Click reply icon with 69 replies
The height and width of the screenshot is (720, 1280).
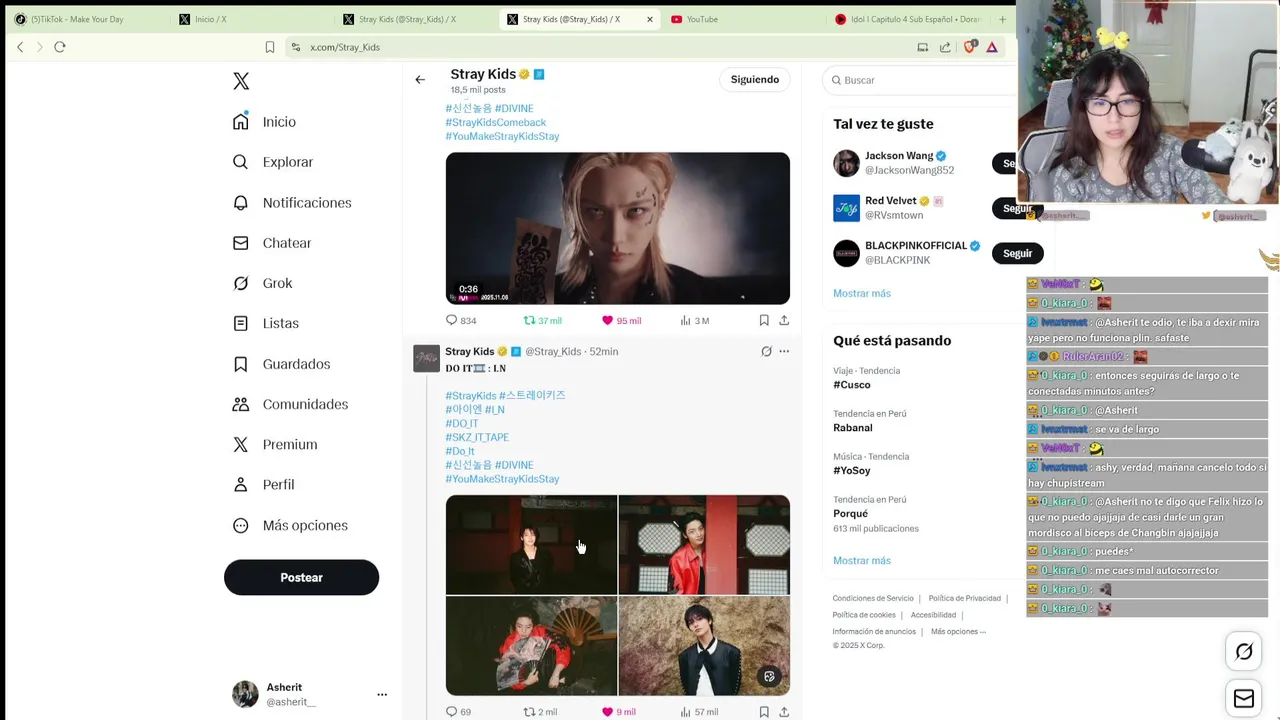[451, 712]
